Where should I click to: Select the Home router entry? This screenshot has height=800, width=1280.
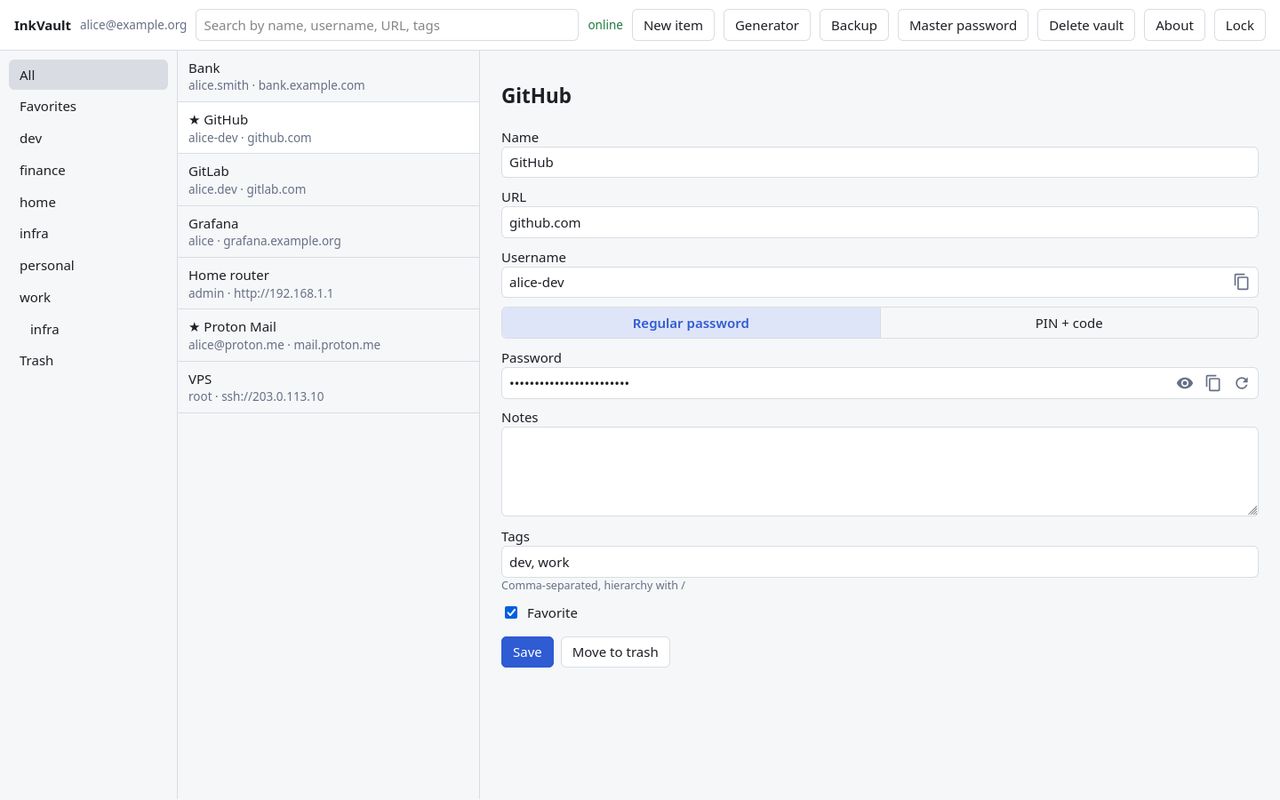(328, 284)
